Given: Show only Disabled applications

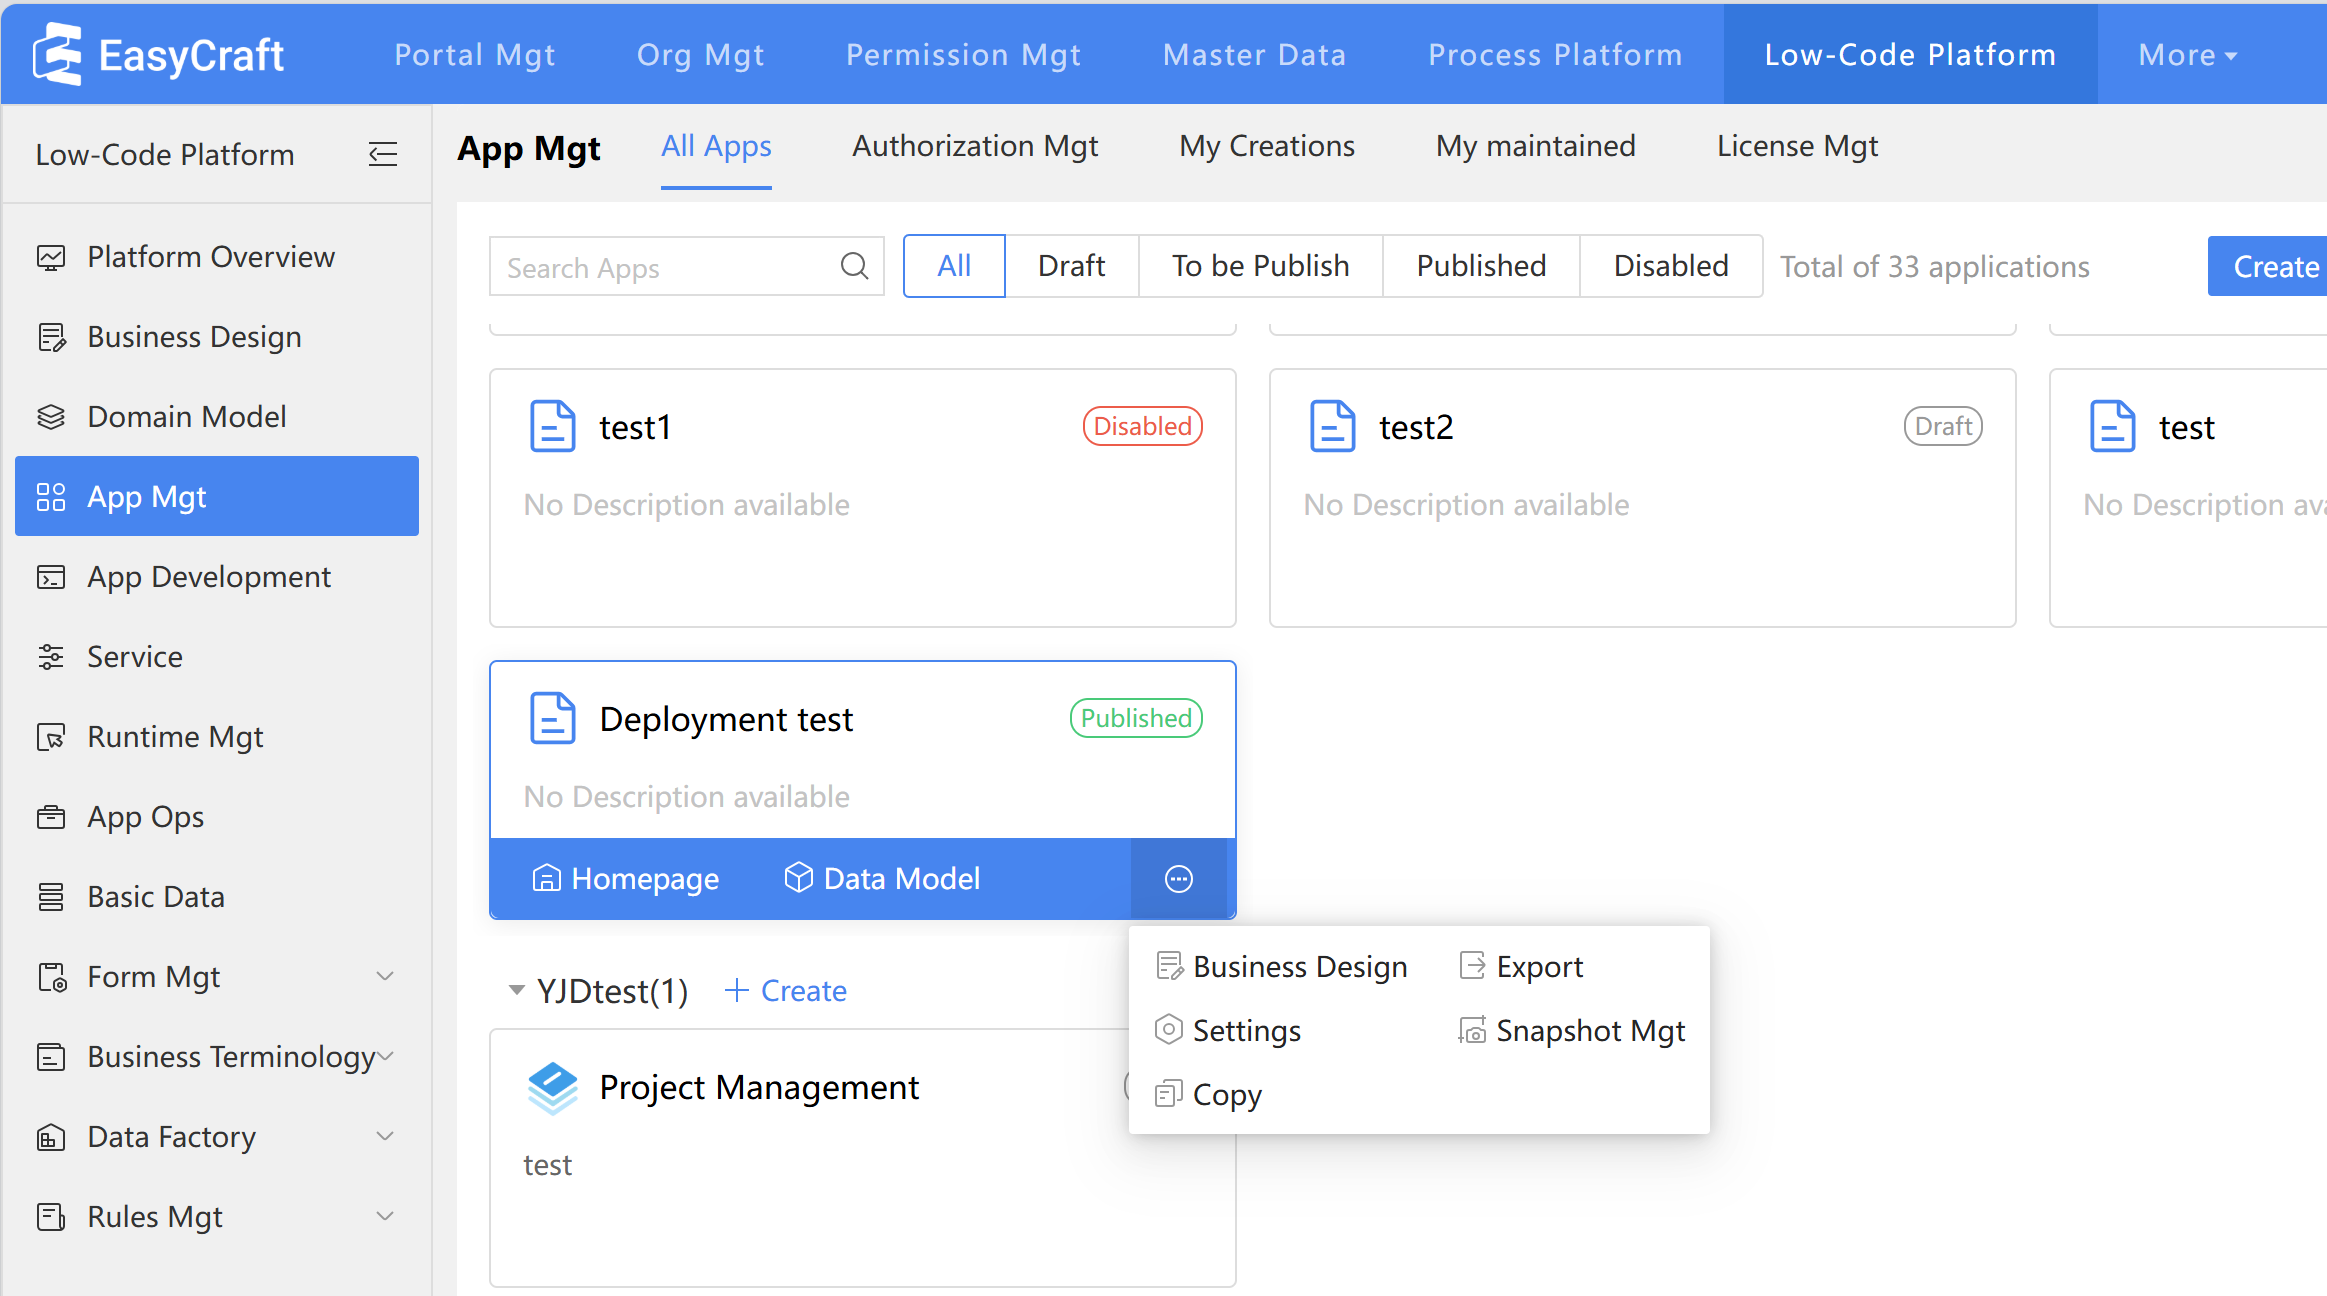Looking at the screenshot, I should click(x=1670, y=266).
